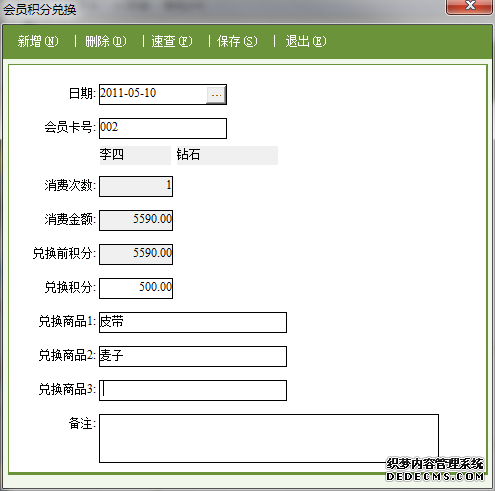Close the 会员积分兑换 window
Screen dimensions: 495x491
469,7
